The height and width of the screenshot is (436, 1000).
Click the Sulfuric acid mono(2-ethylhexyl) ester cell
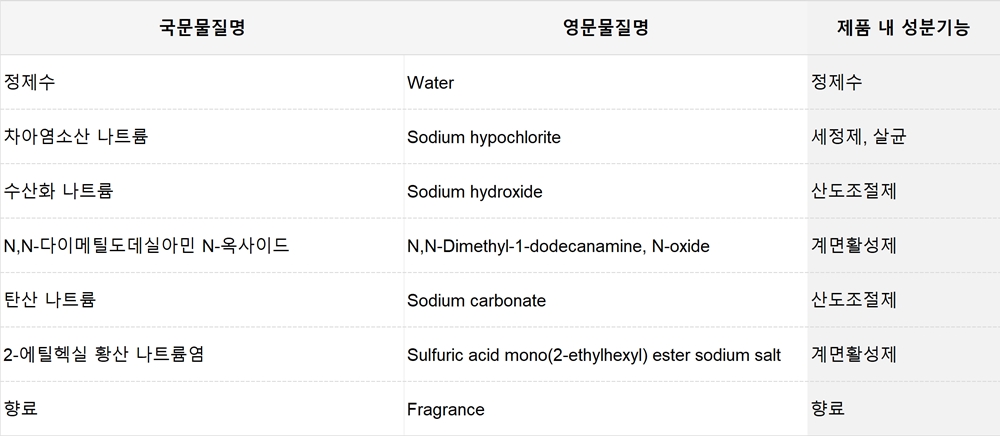tap(606, 354)
